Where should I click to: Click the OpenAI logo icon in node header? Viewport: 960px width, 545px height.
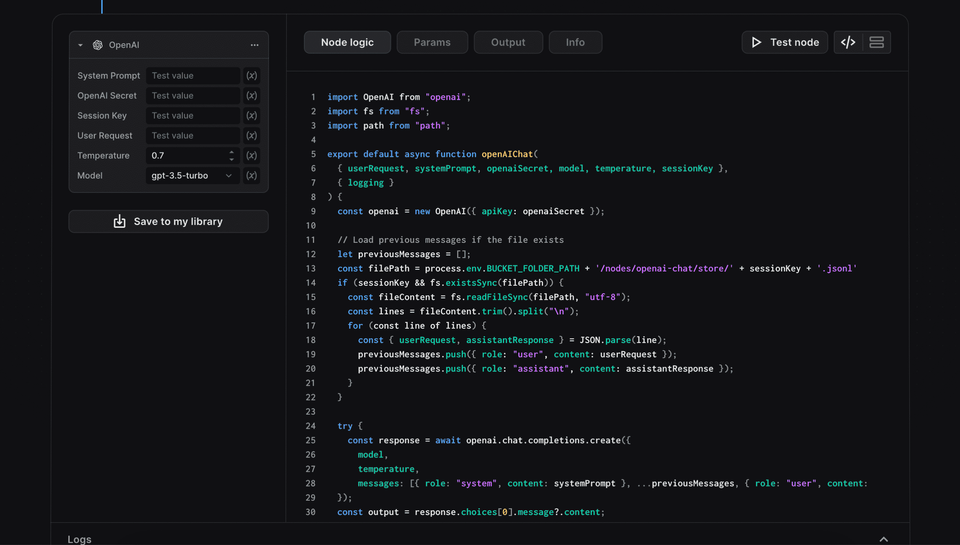tap(98, 45)
